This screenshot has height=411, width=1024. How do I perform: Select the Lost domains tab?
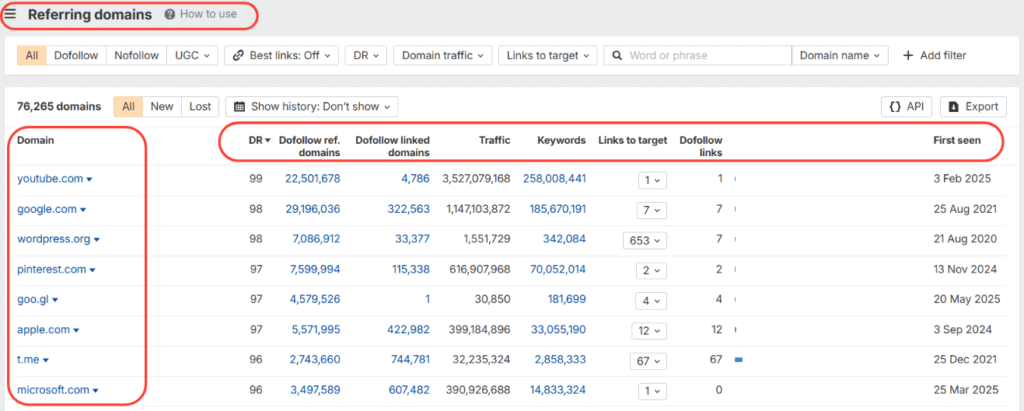200,107
